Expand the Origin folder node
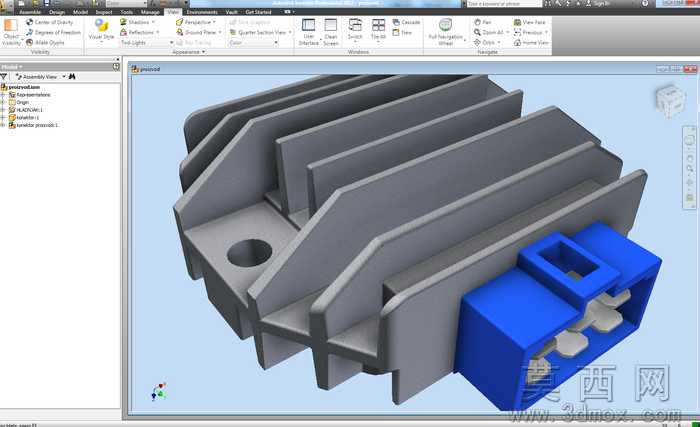 (x=3, y=102)
